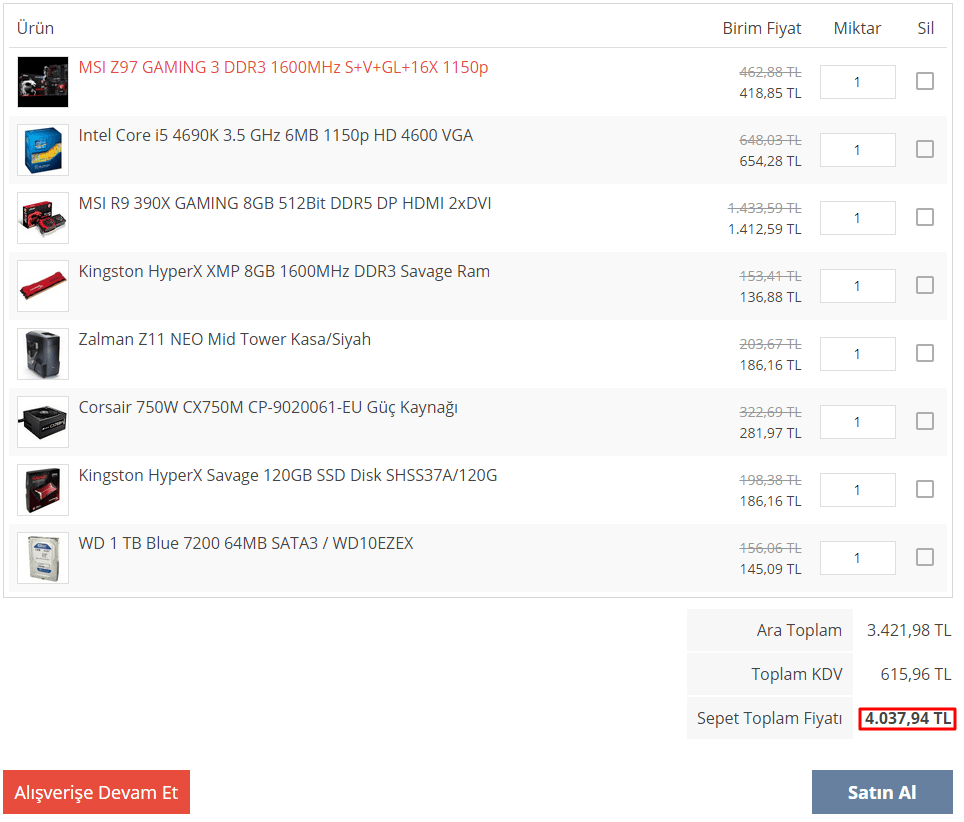This screenshot has height=822, width=964.
Task: Focus quantity field for Kingston HyperX XMP RAM
Action: coord(858,286)
